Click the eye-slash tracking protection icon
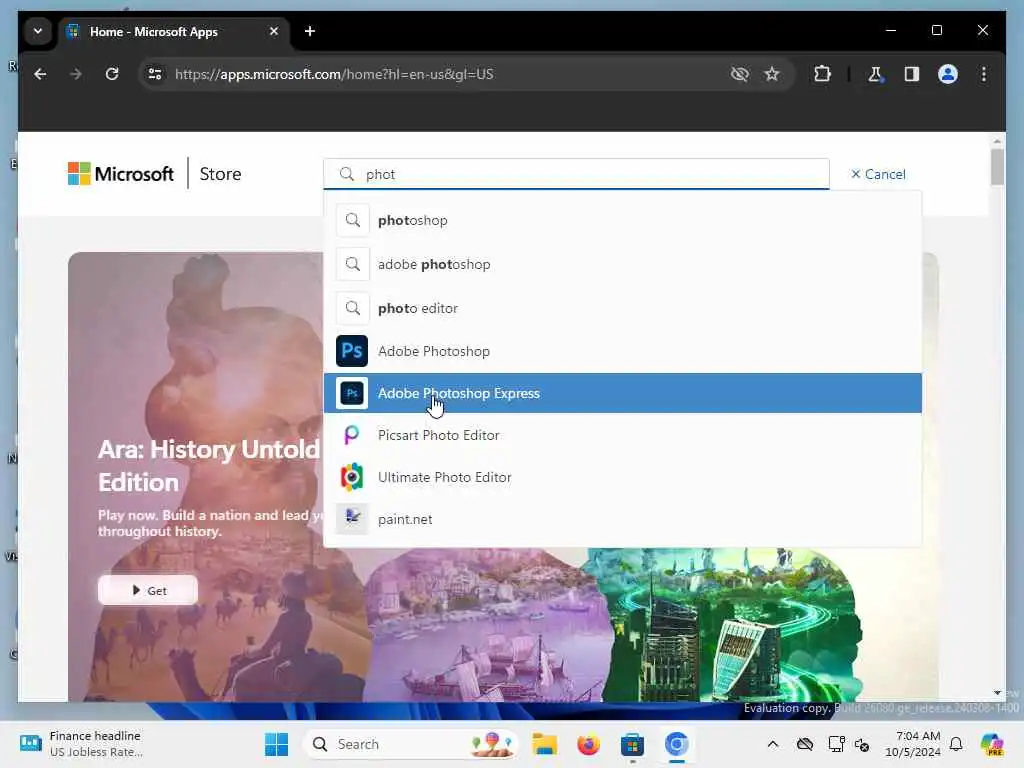 [x=739, y=74]
